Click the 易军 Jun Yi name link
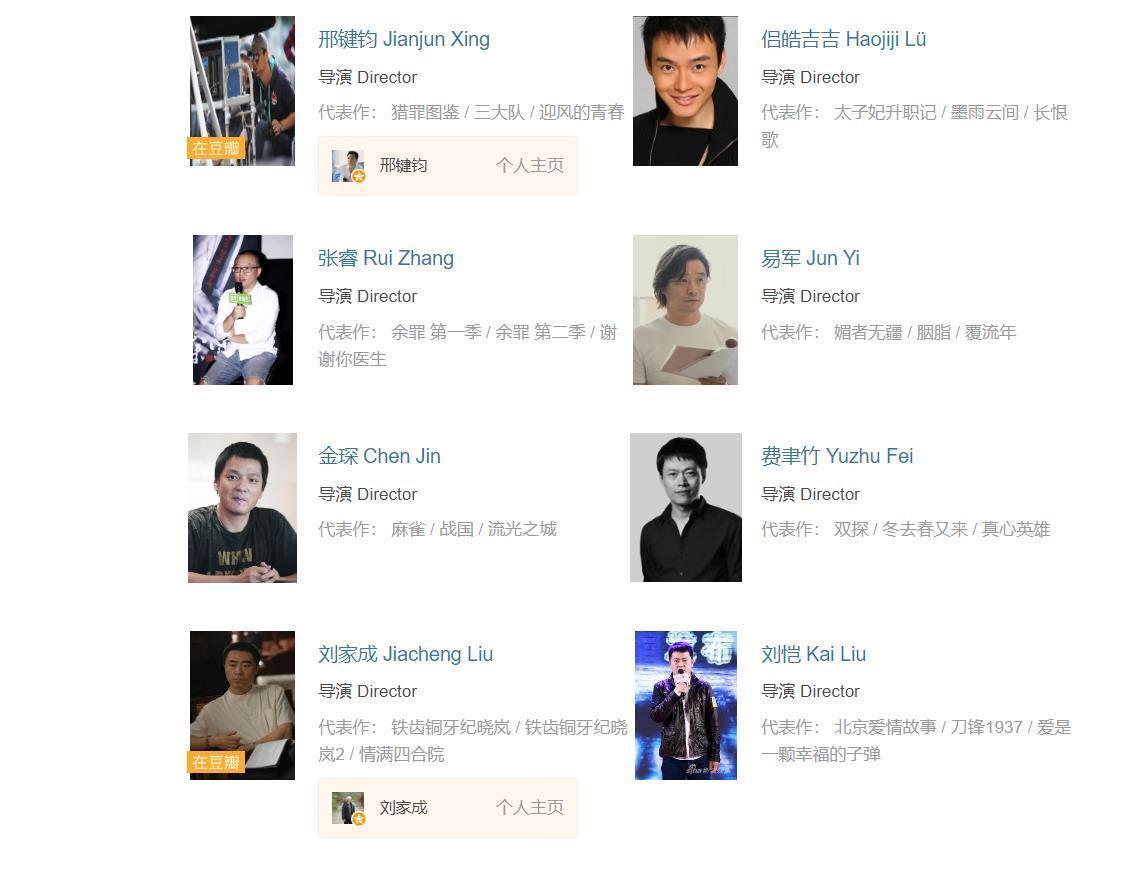This screenshot has height=874, width=1142. (x=810, y=259)
